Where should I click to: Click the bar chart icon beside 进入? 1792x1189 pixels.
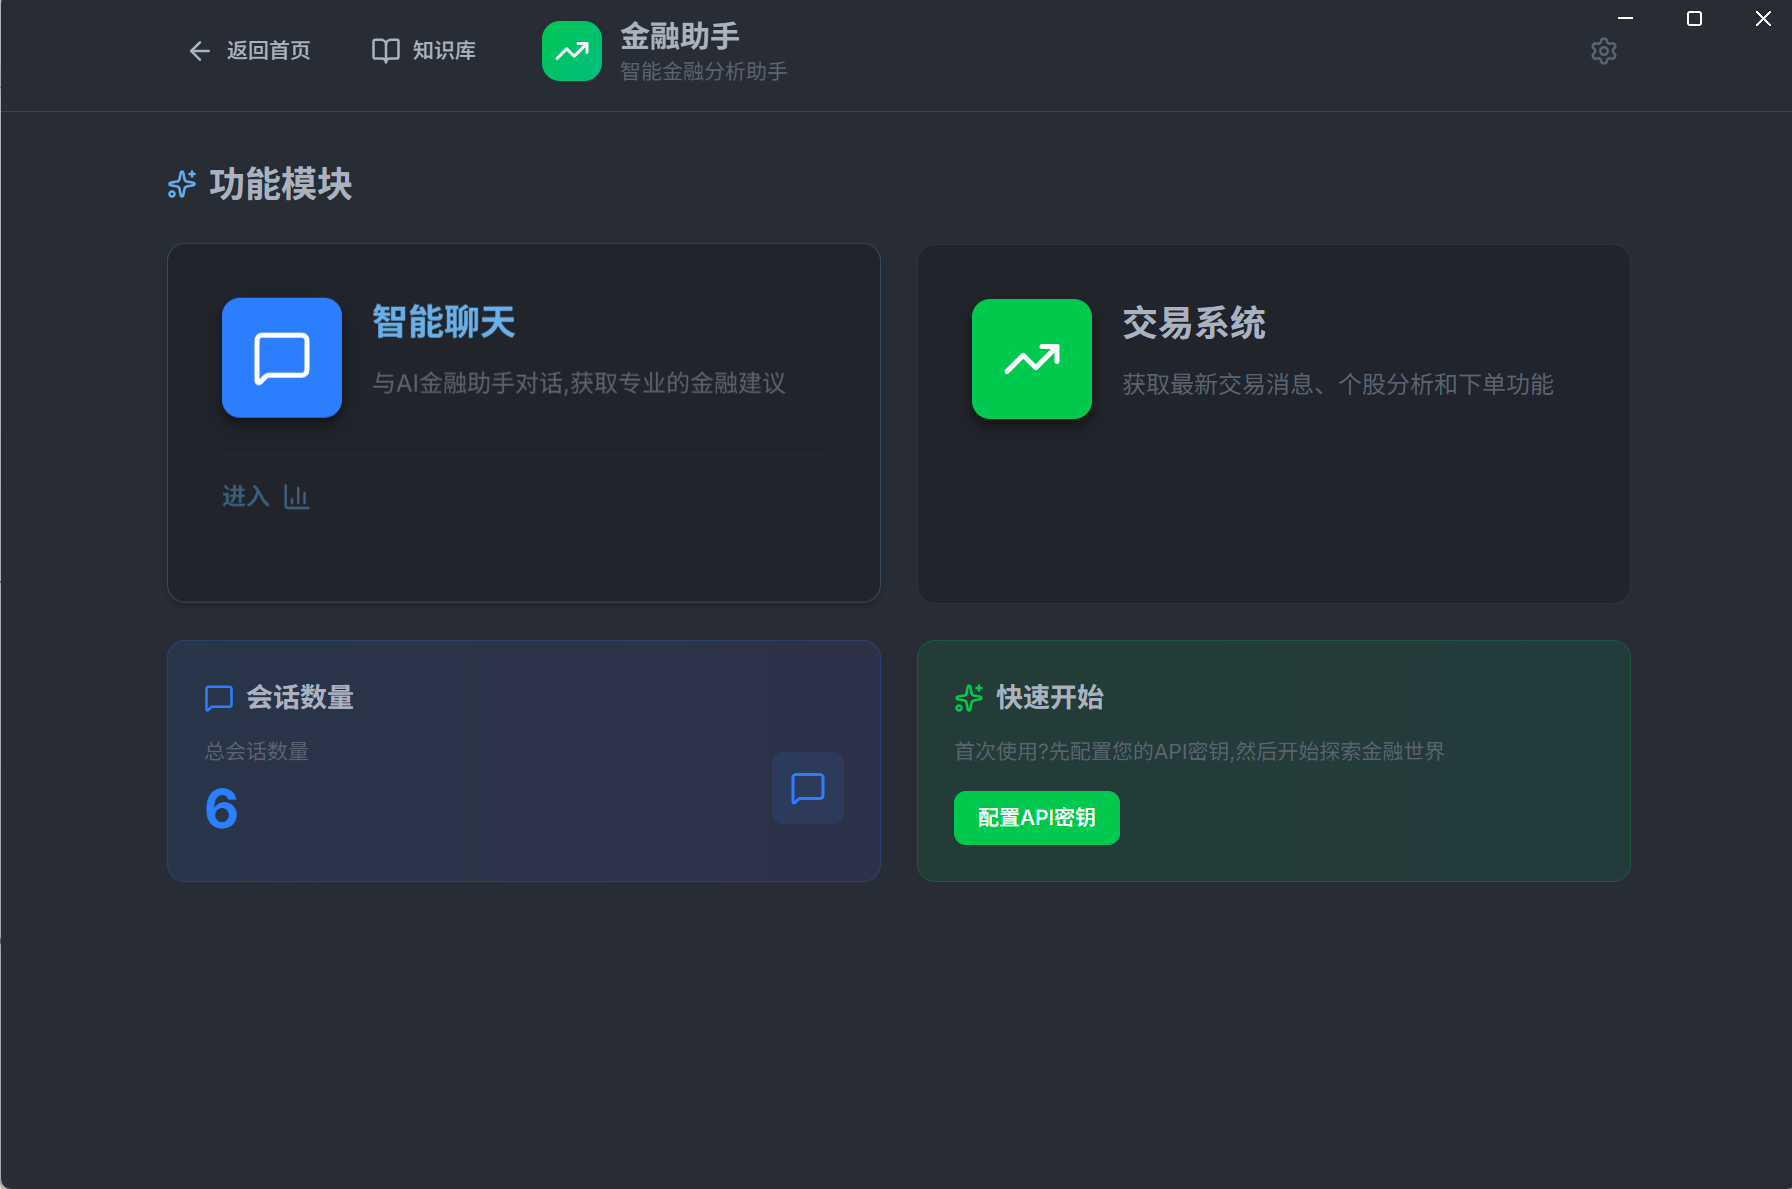coord(296,497)
